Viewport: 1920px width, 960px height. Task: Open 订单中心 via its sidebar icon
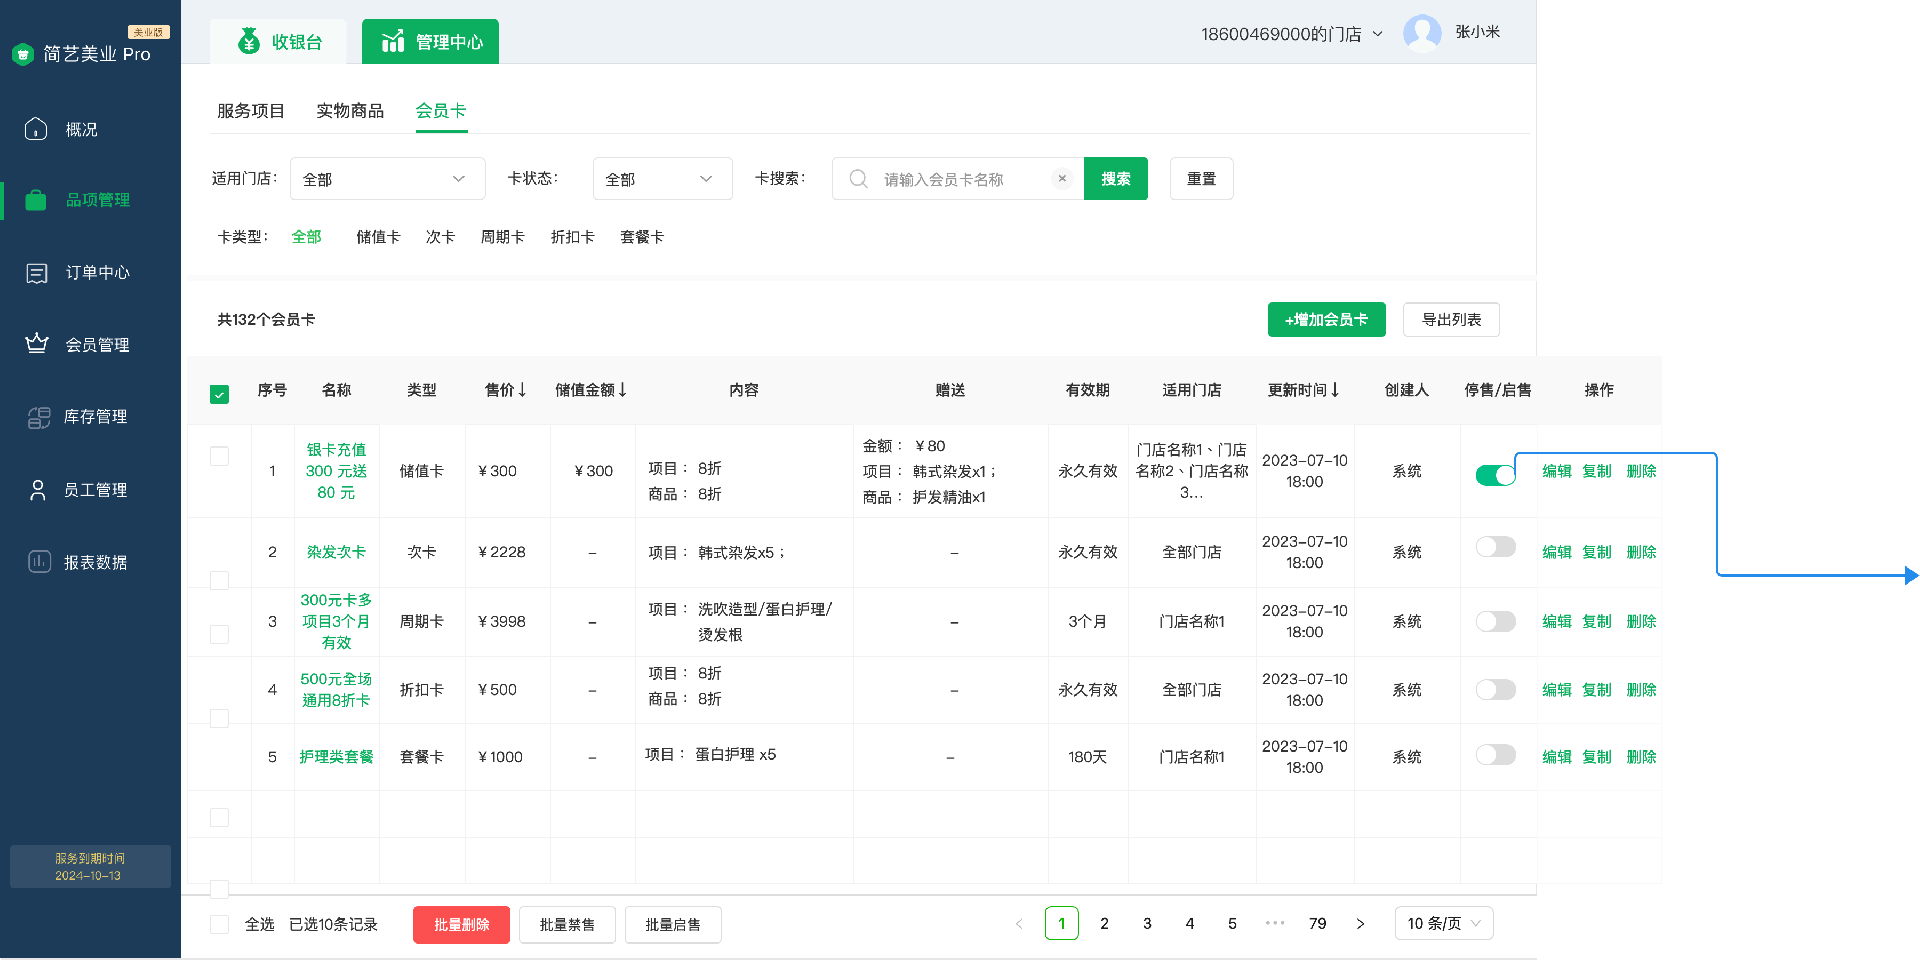pyautogui.click(x=37, y=273)
